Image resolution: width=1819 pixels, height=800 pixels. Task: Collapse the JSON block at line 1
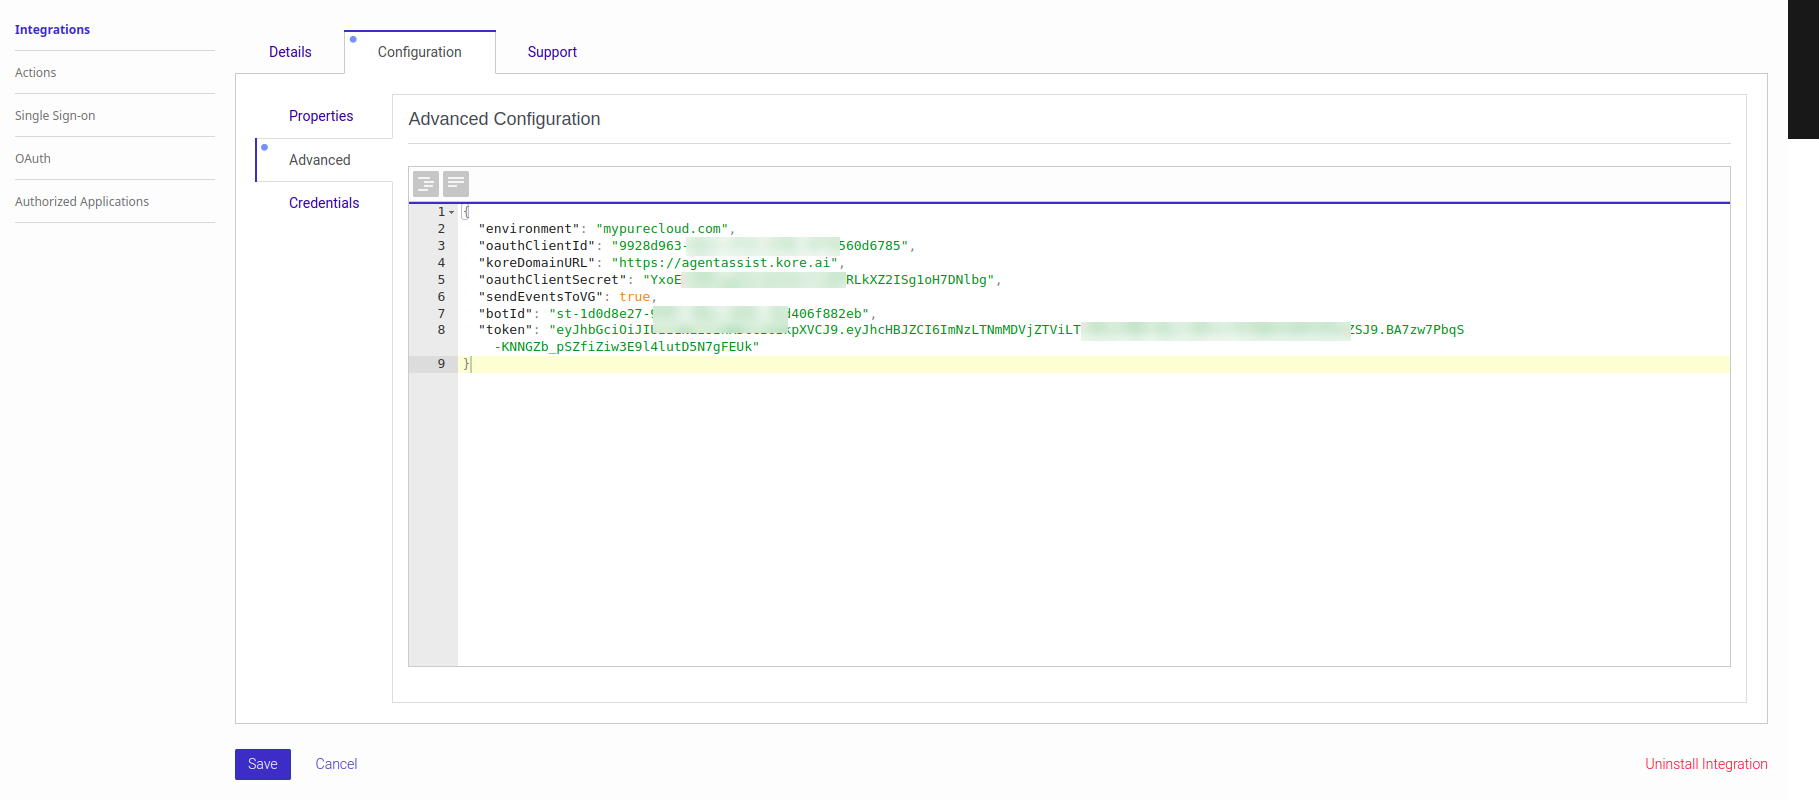click(452, 212)
